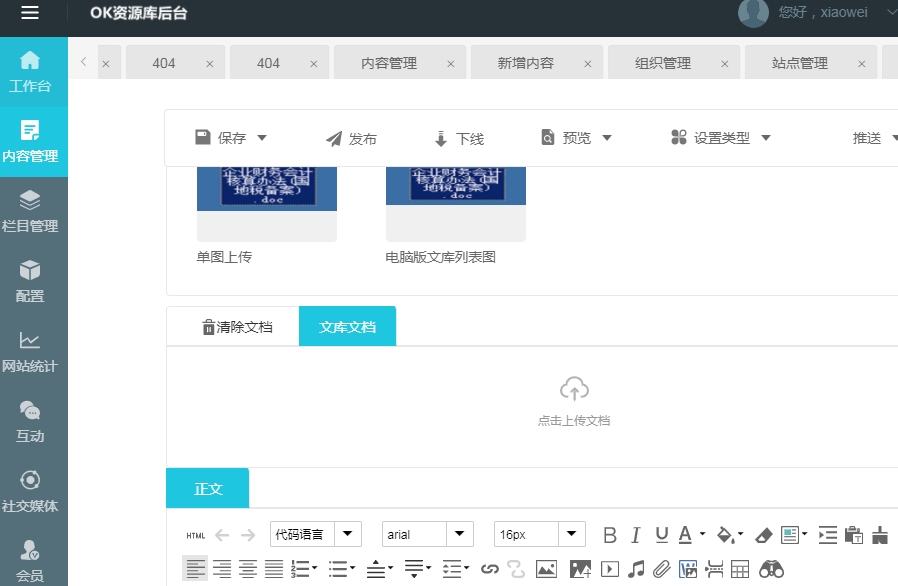Click the upload area 点击上传文档
The width and height of the screenshot is (898, 586).
pyautogui.click(x=574, y=402)
